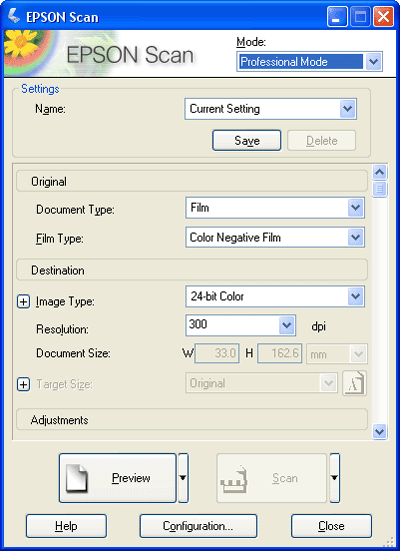Click the settings panel scrollbar thumb

pyautogui.click(x=380, y=189)
